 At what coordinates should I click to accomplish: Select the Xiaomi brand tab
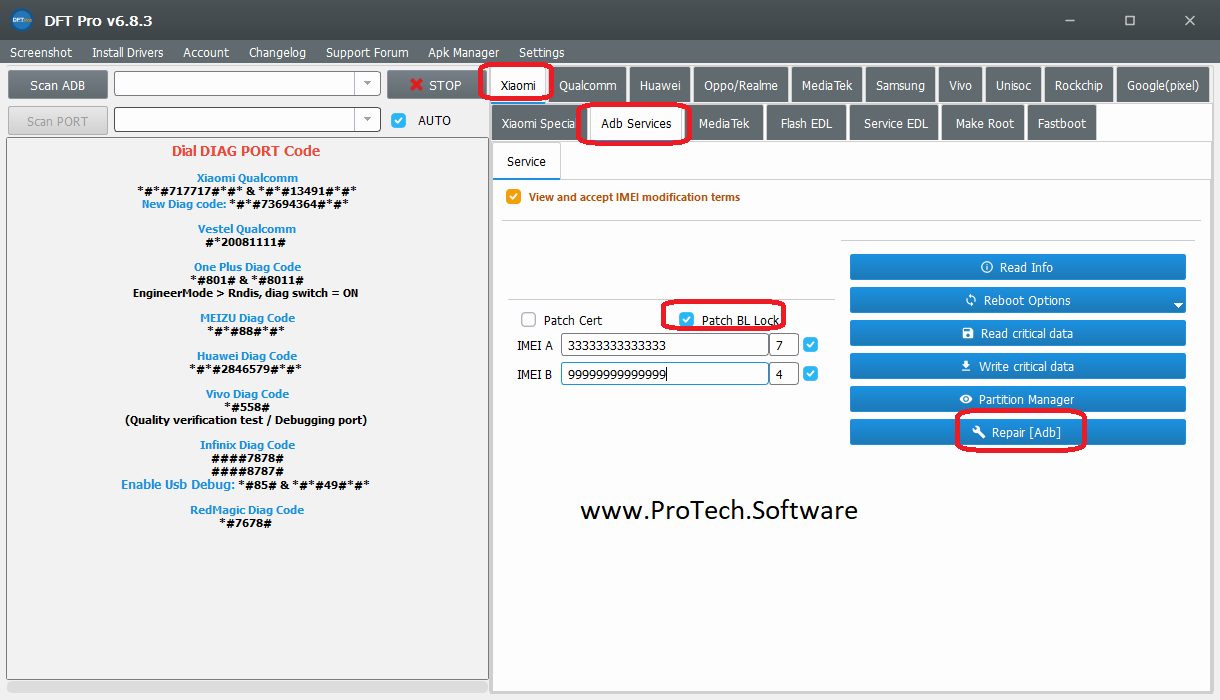coord(518,85)
